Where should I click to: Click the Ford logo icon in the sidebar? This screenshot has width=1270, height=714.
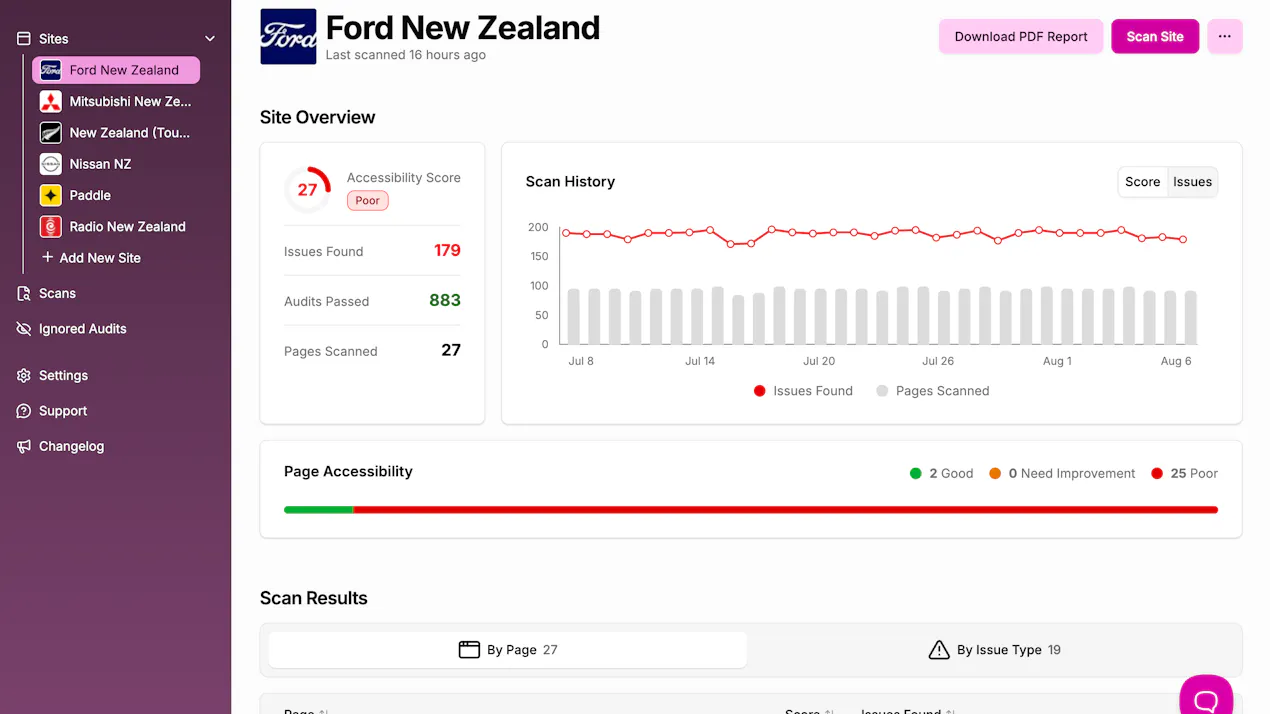coord(50,70)
